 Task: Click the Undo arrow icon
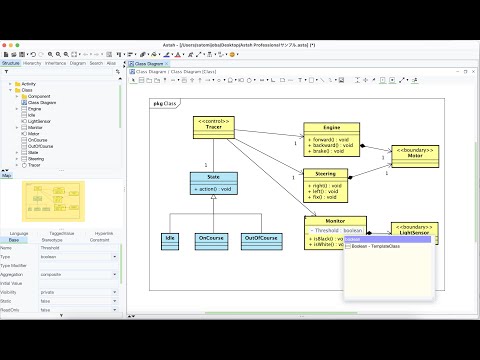point(33,54)
